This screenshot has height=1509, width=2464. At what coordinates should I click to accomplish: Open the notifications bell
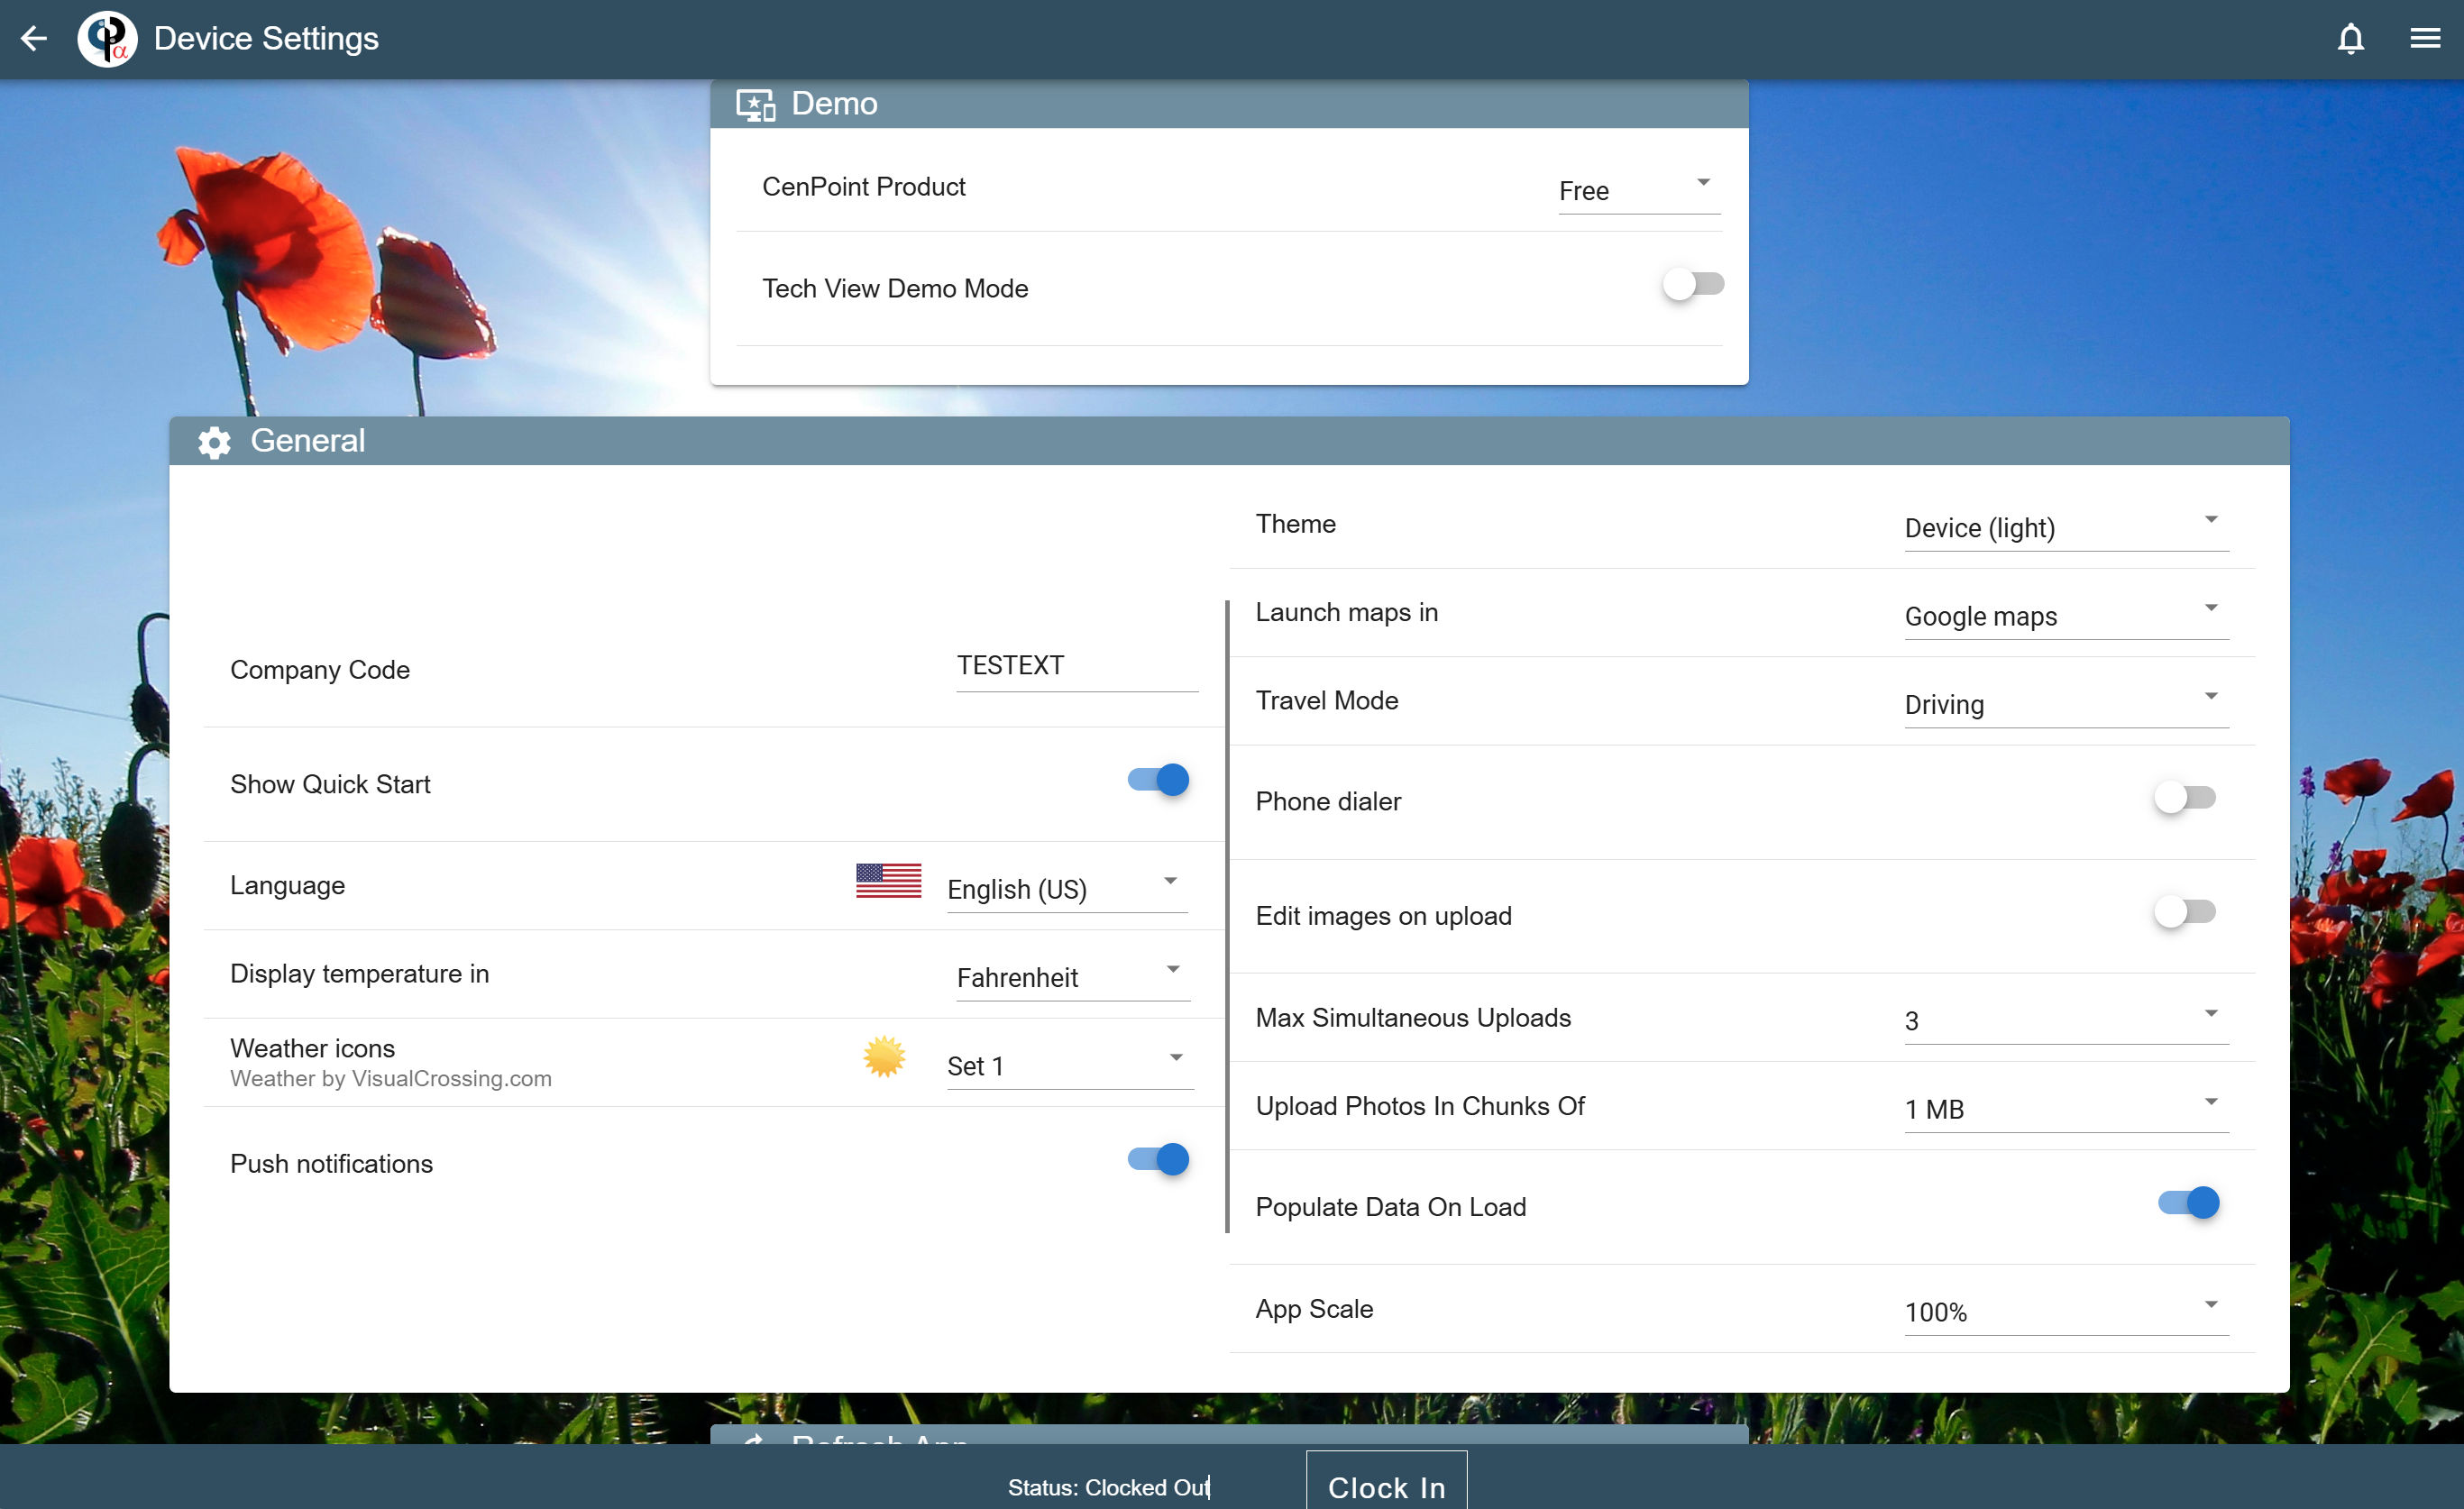pos(2350,39)
